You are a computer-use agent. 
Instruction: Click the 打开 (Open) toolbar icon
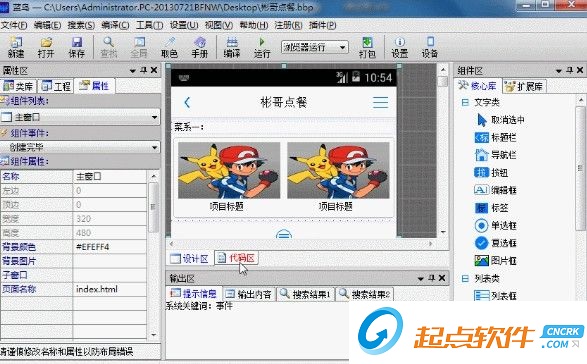coord(46,47)
